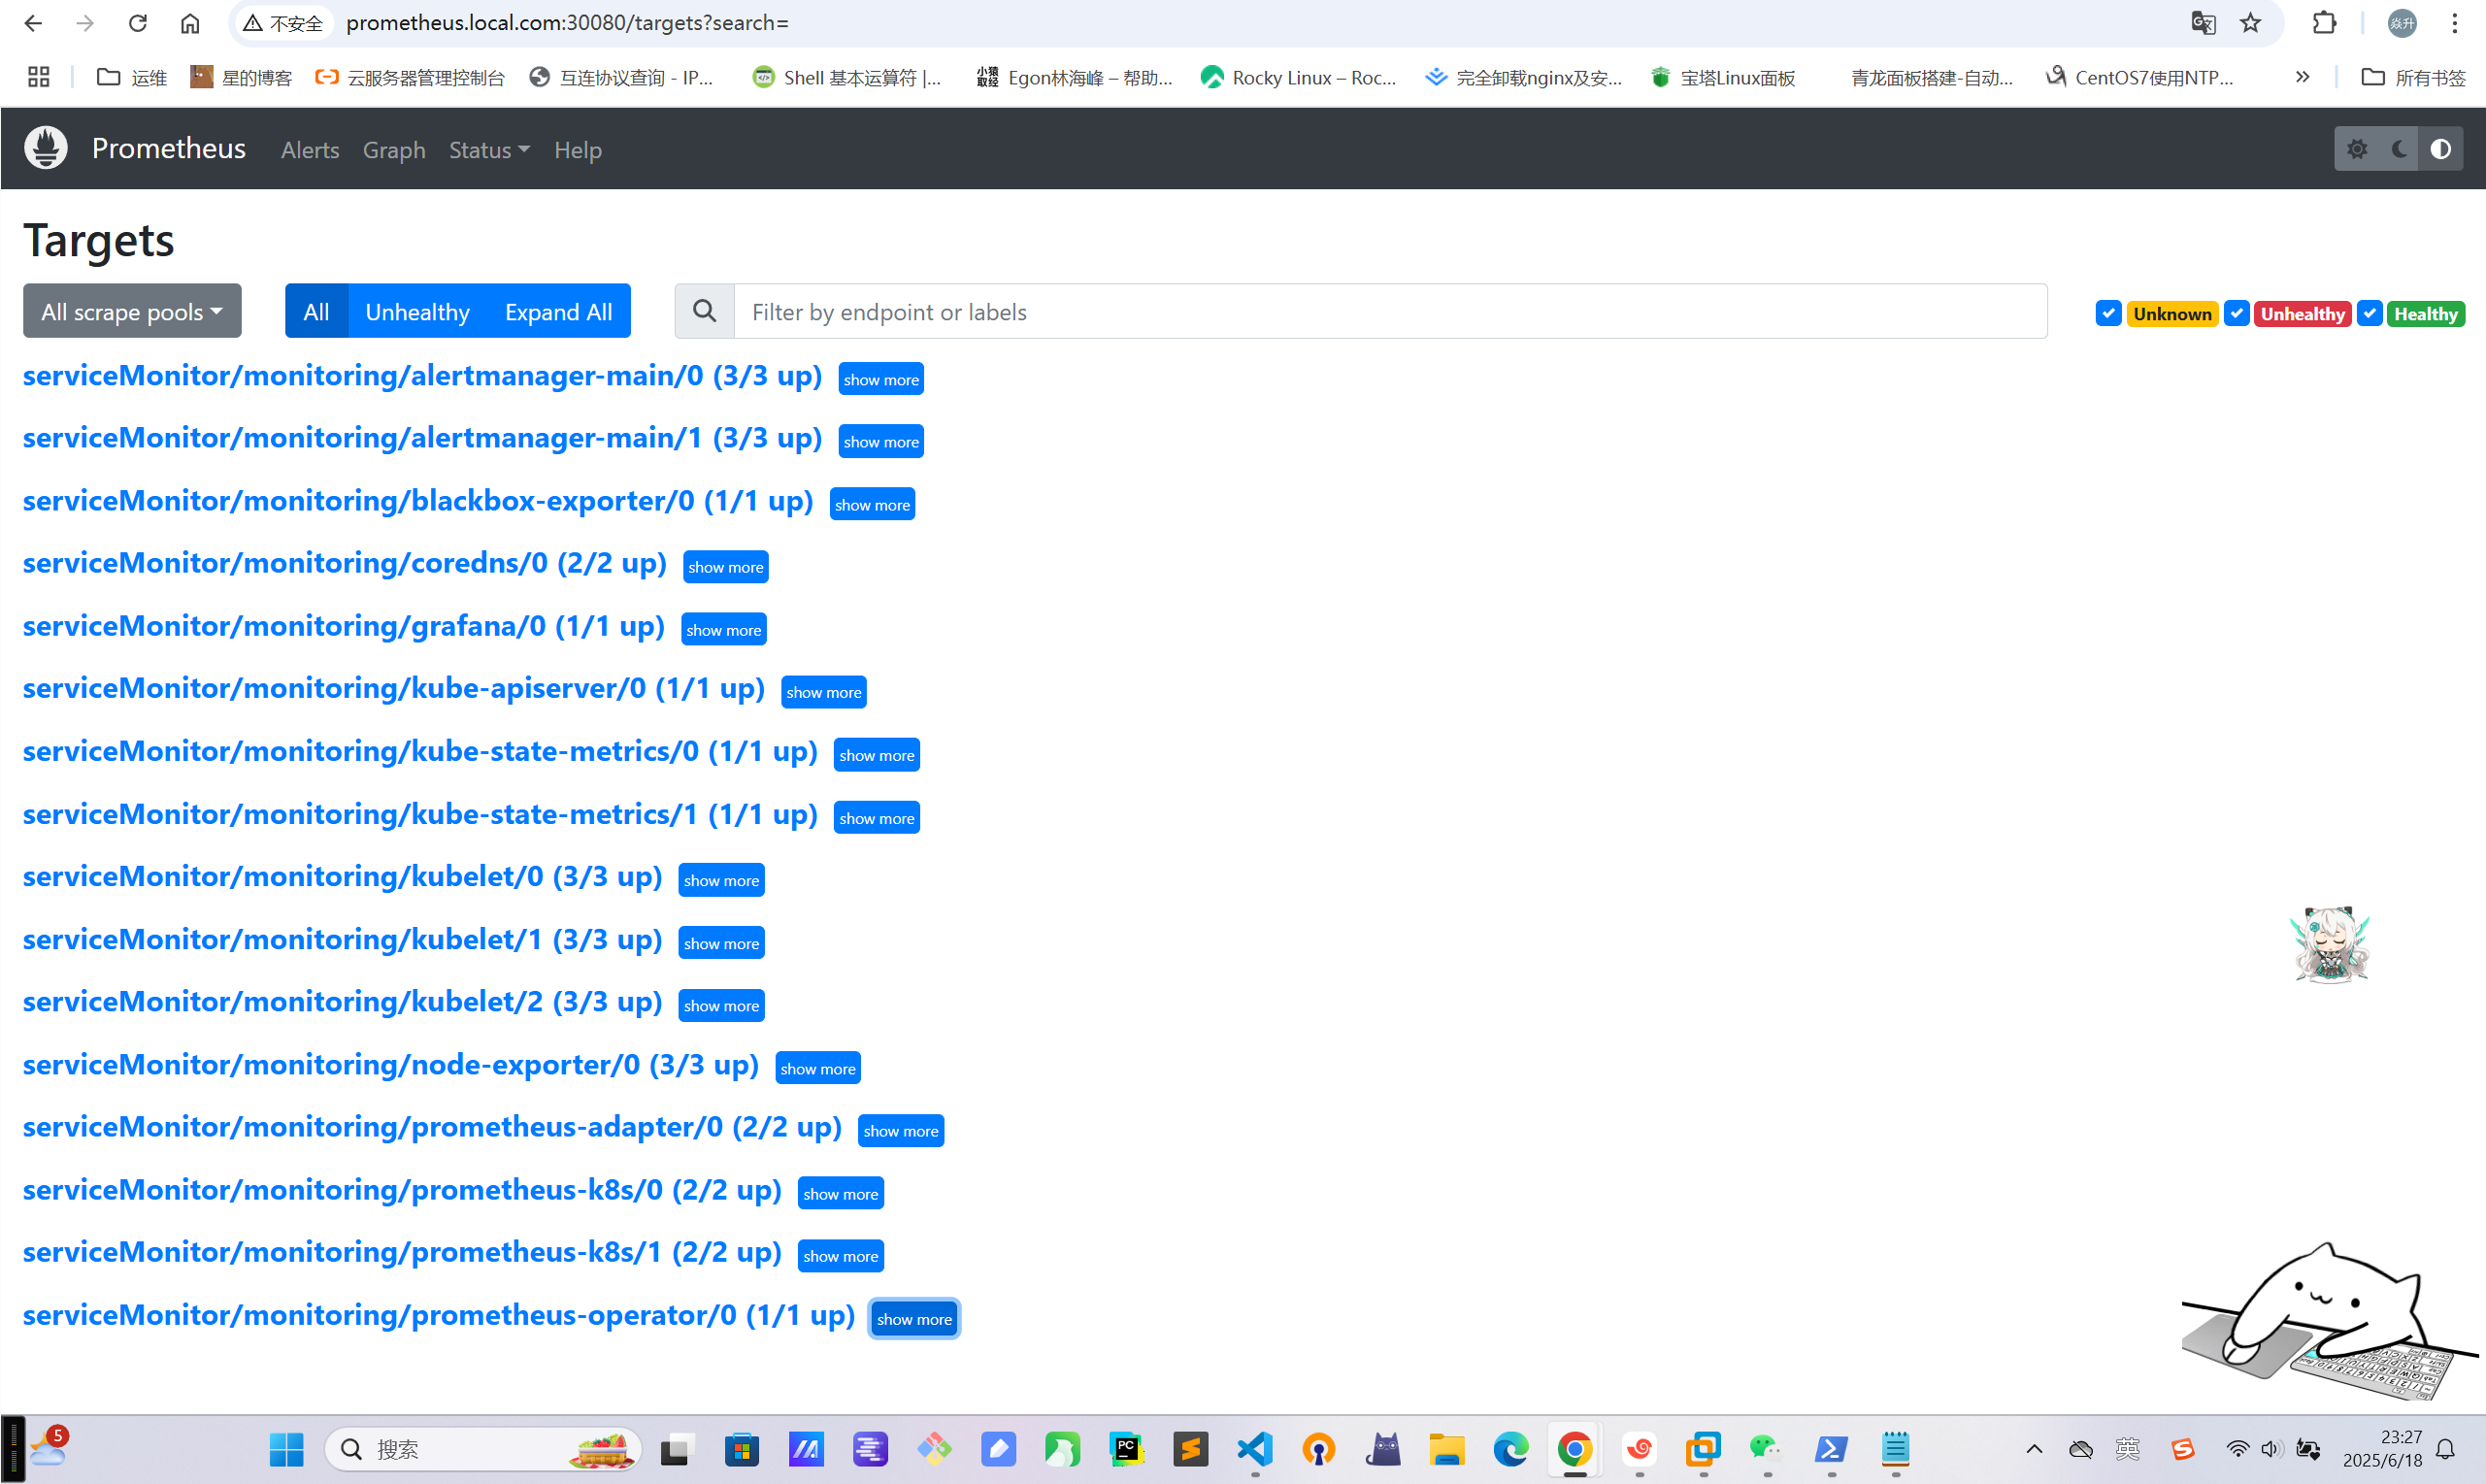Open Sublime Text from the taskbar
Image resolution: width=2486 pixels, height=1484 pixels.
click(1190, 1449)
